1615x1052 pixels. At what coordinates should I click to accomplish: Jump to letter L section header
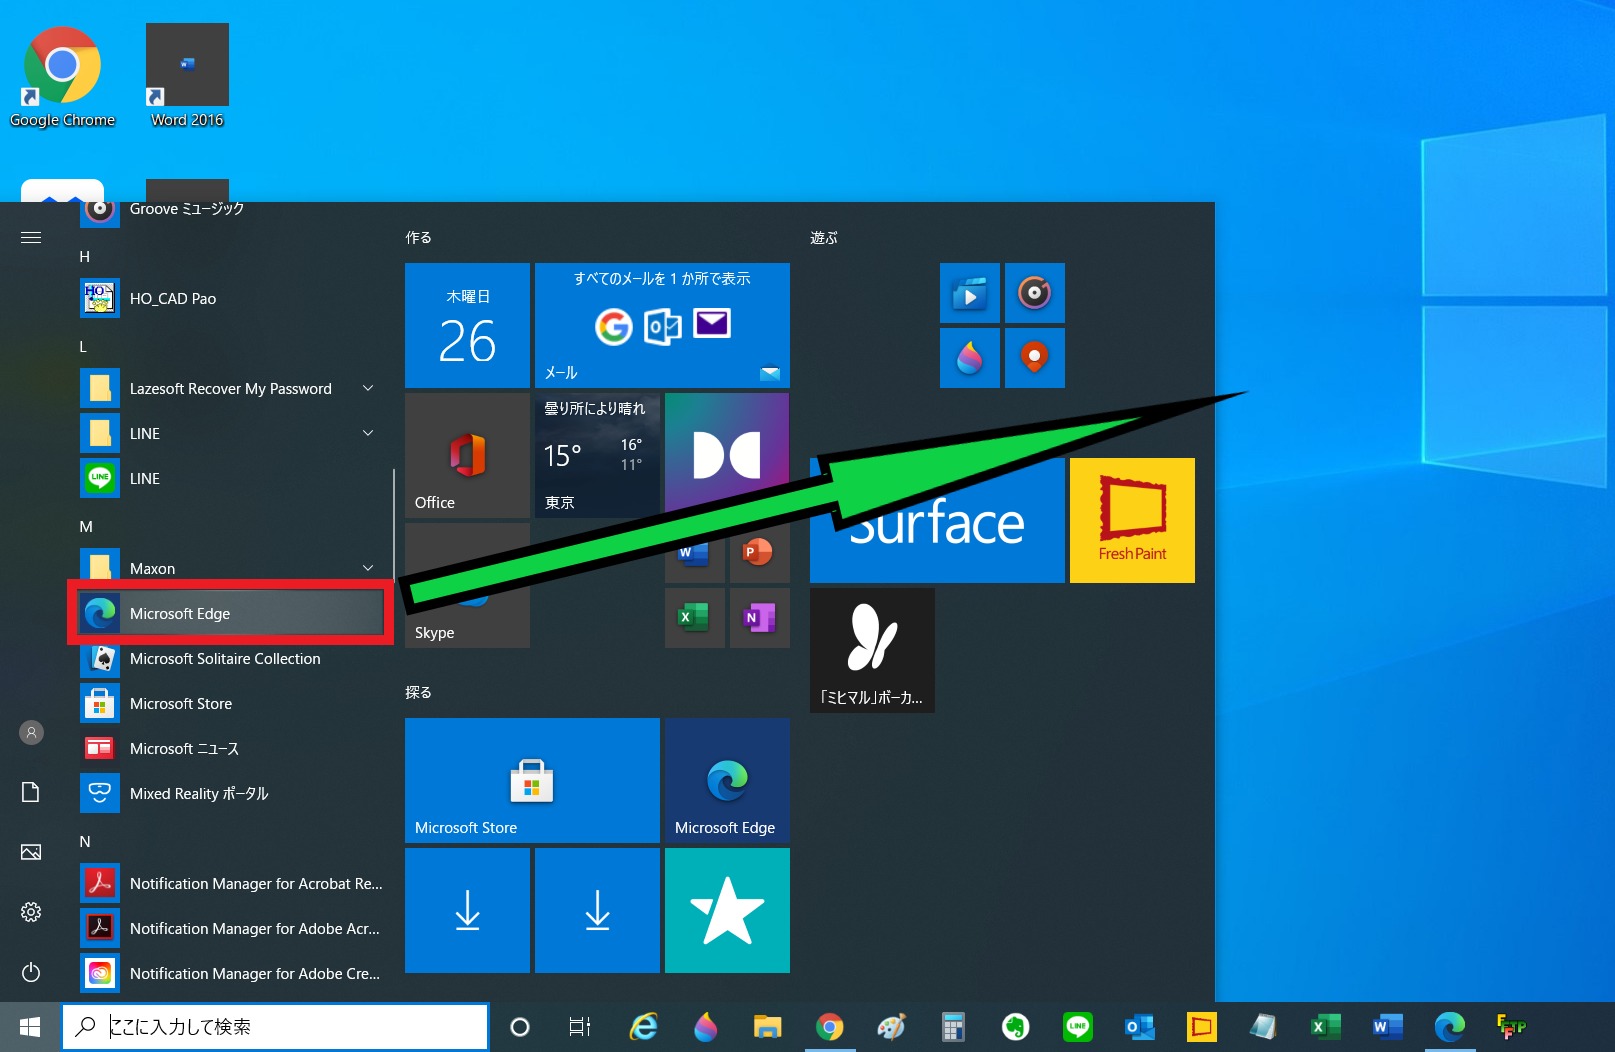coord(83,347)
